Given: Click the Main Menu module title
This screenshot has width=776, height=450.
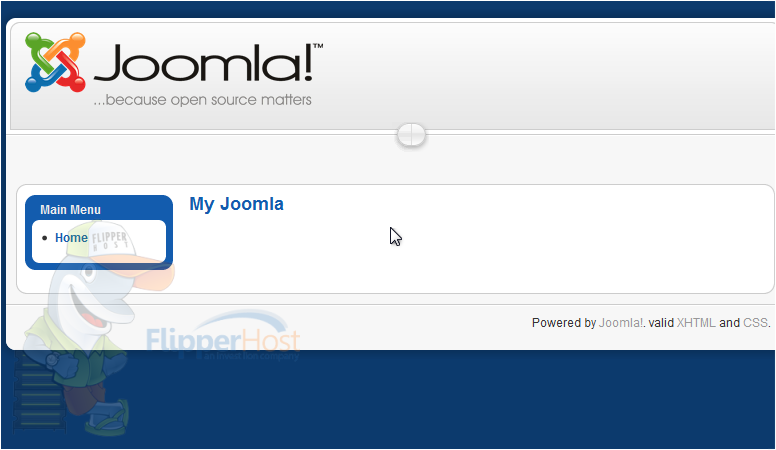Looking at the screenshot, I should click(70, 210).
